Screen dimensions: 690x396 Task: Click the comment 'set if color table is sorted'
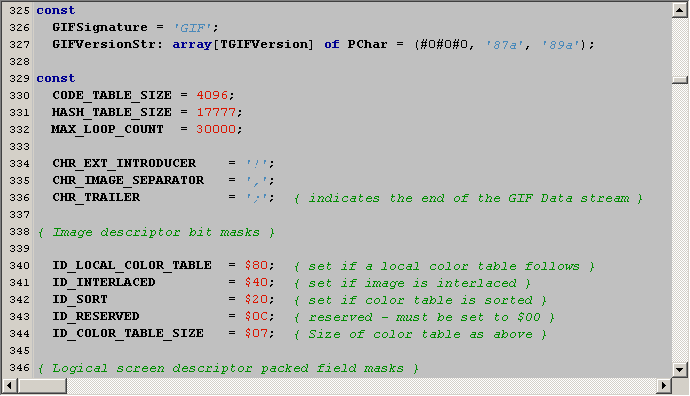(420, 301)
